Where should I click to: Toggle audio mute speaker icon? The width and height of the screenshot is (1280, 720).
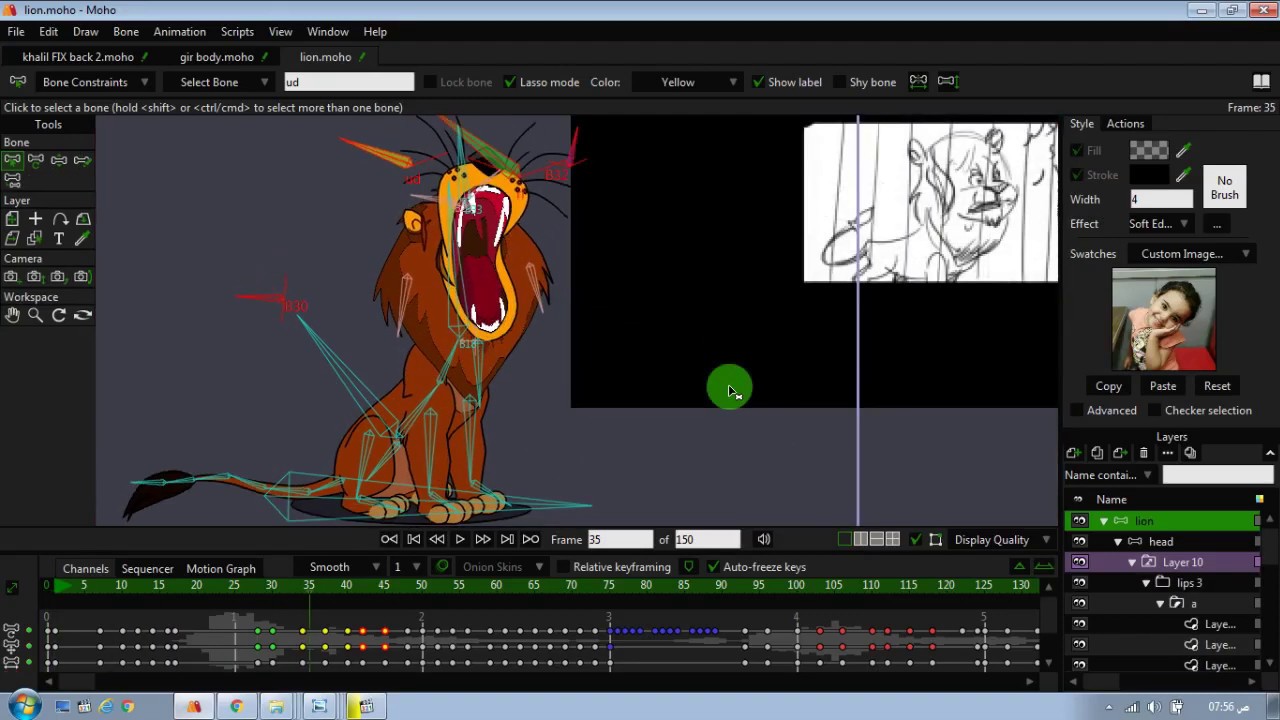[764, 540]
